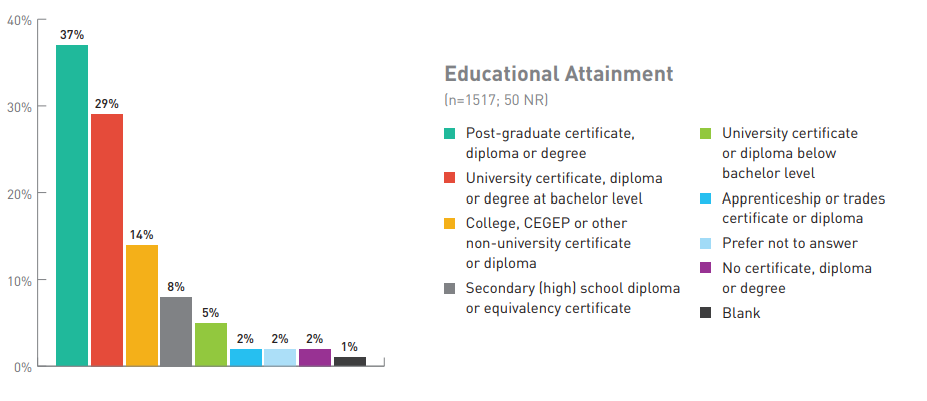The width and height of the screenshot is (927, 401).
Task: Click the light blue Prefer not to answer swatch
Action: pos(705,243)
